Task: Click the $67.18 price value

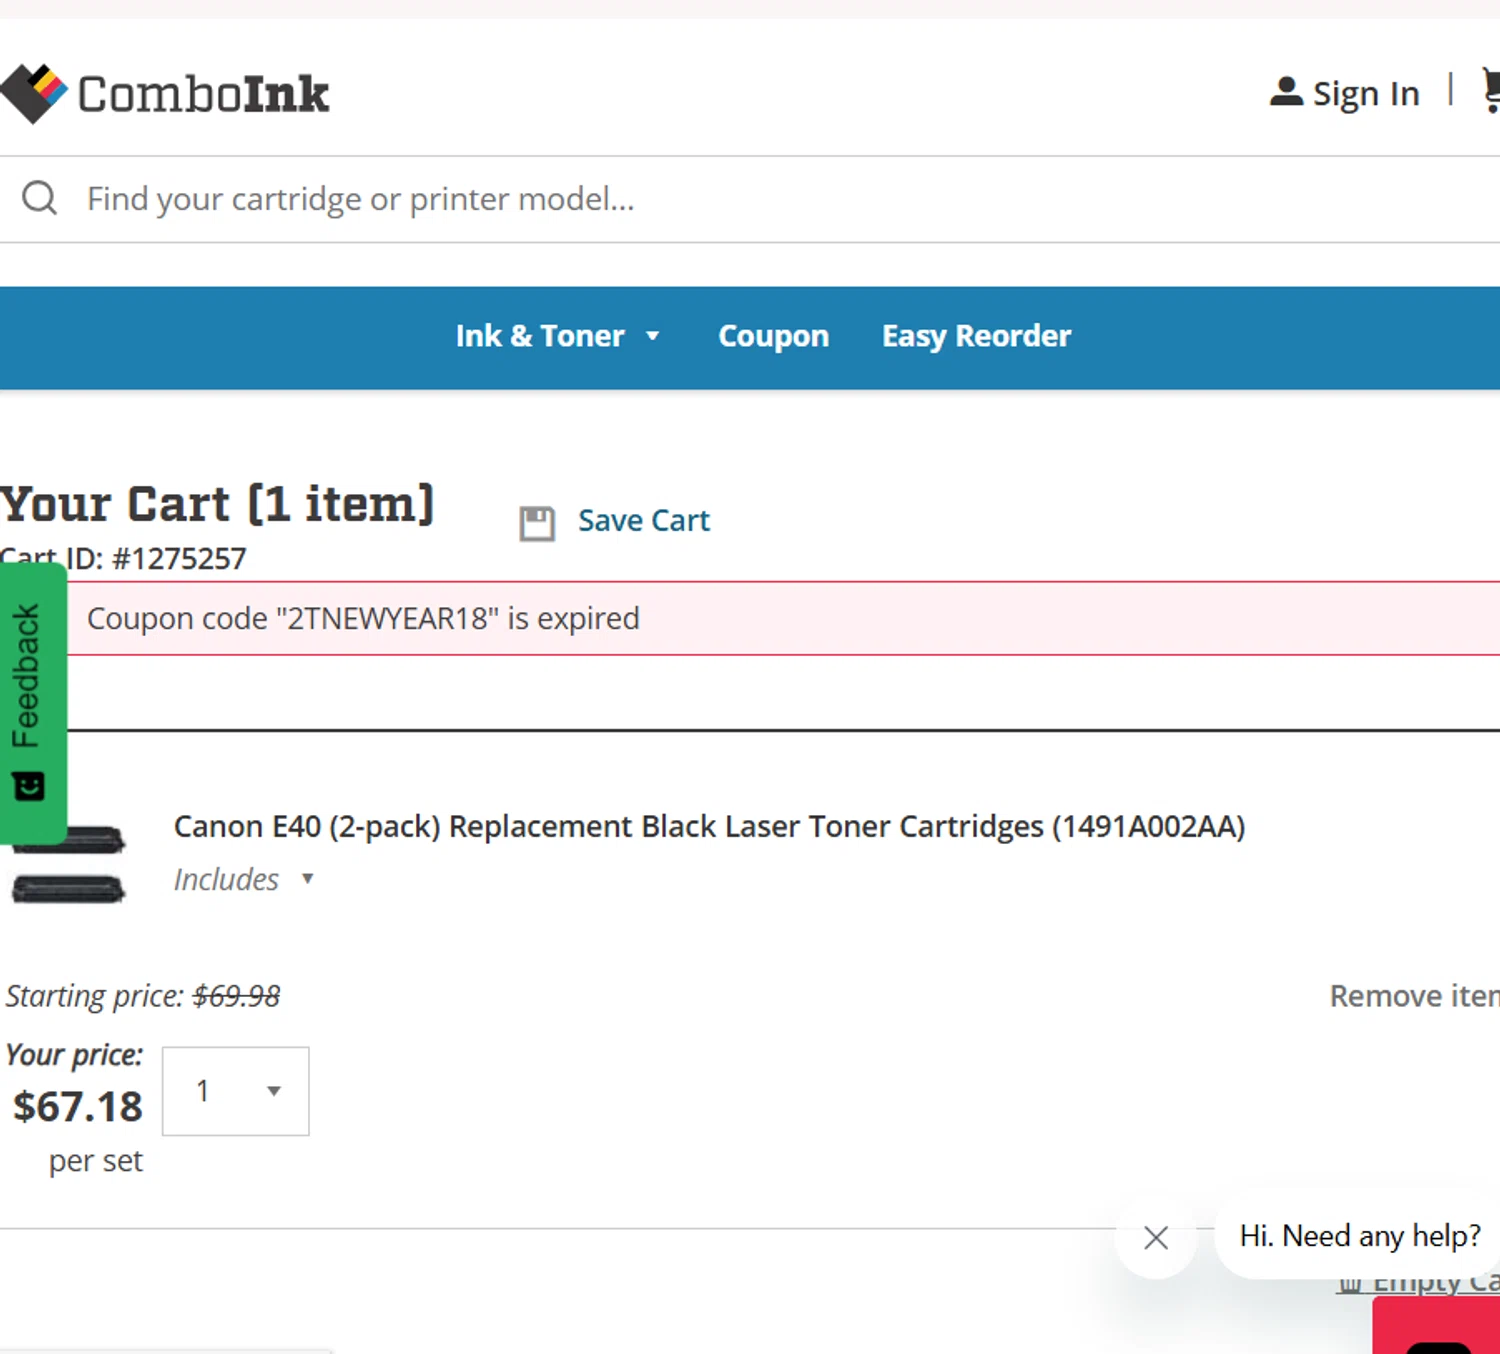Action: click(x=78, y=1107)
